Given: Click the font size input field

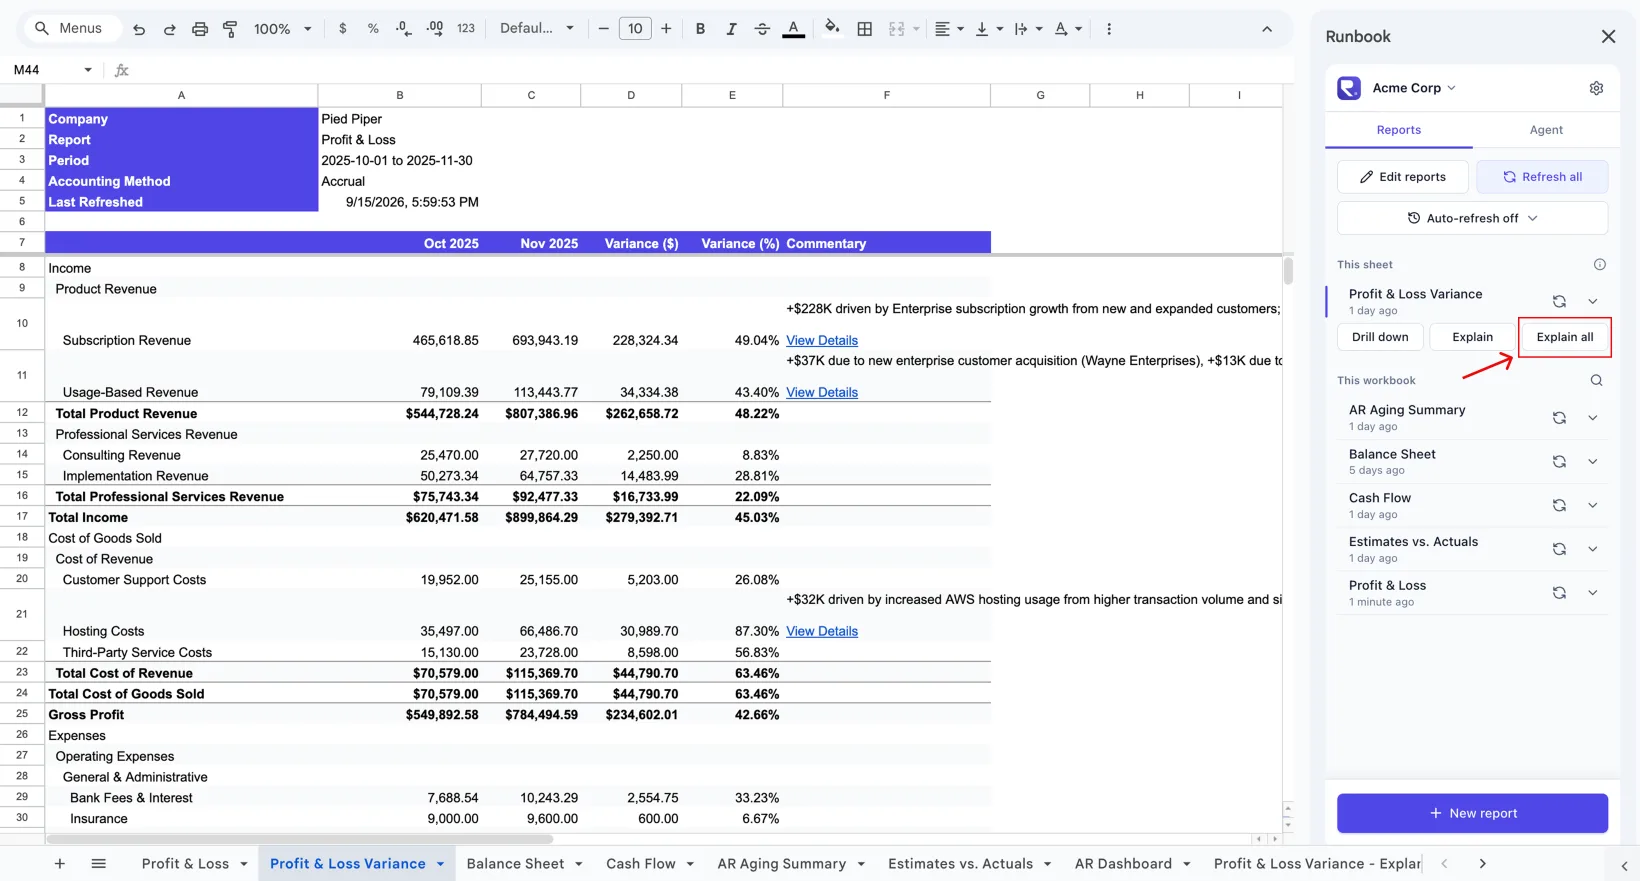Looking at the screenshot, I should (635, 29).
